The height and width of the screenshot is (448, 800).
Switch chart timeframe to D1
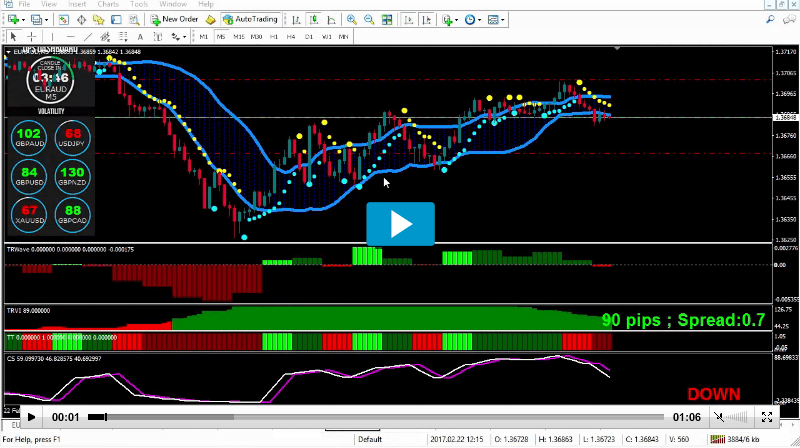pos(309,37)
